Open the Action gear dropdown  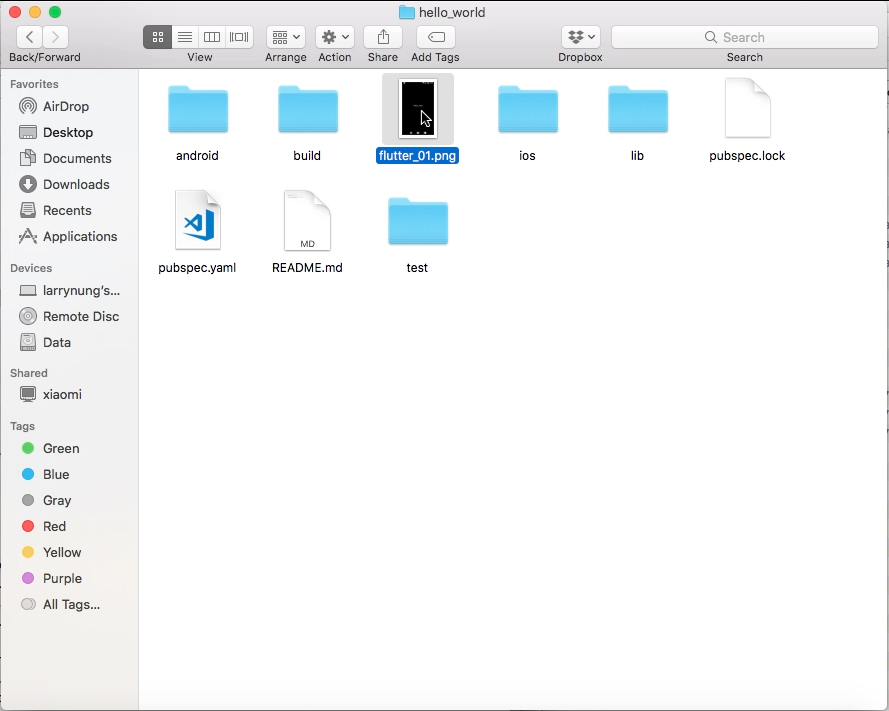[335, 37]
